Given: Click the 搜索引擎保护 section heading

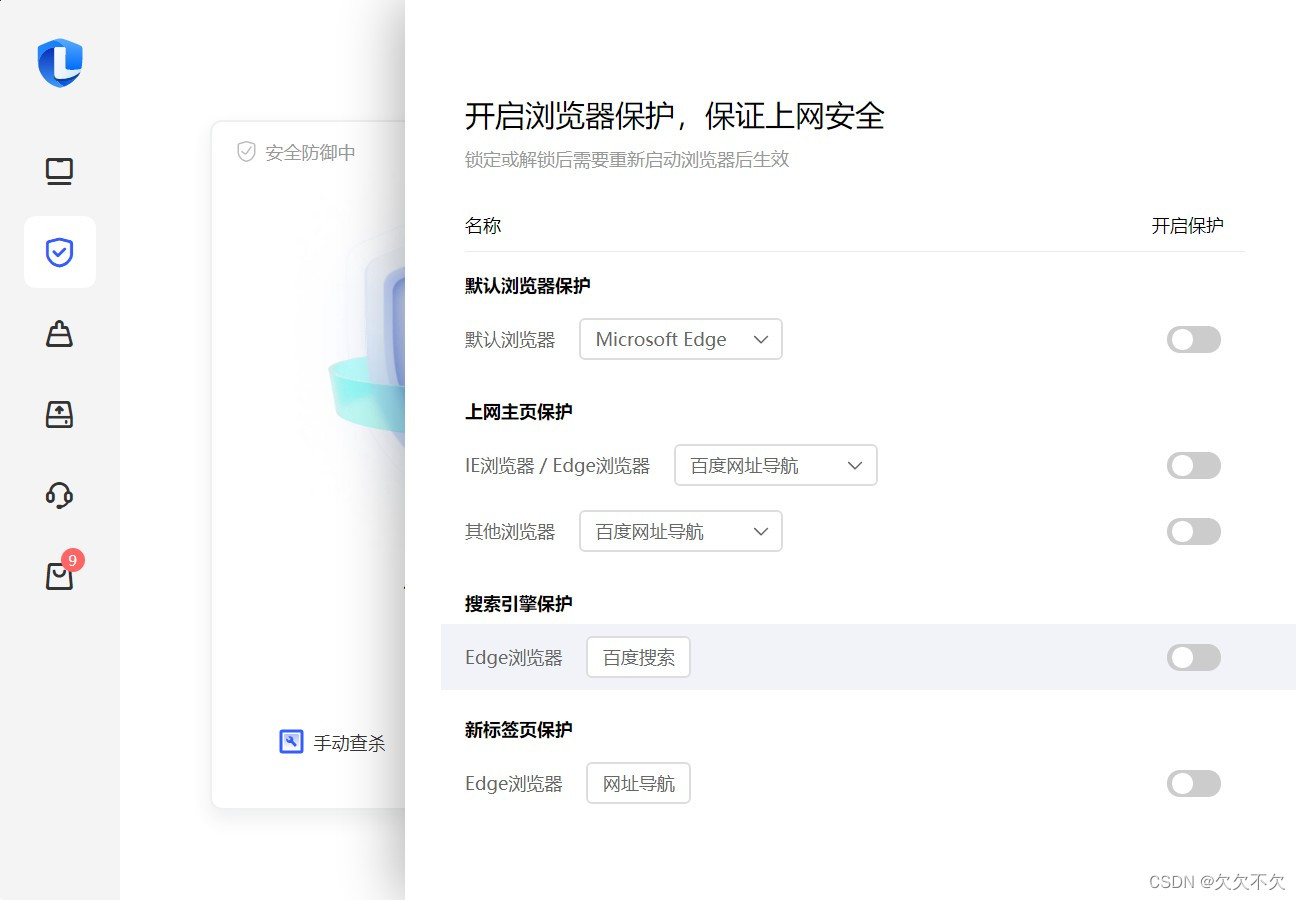Looking at the screenshot, I should 519,604.
